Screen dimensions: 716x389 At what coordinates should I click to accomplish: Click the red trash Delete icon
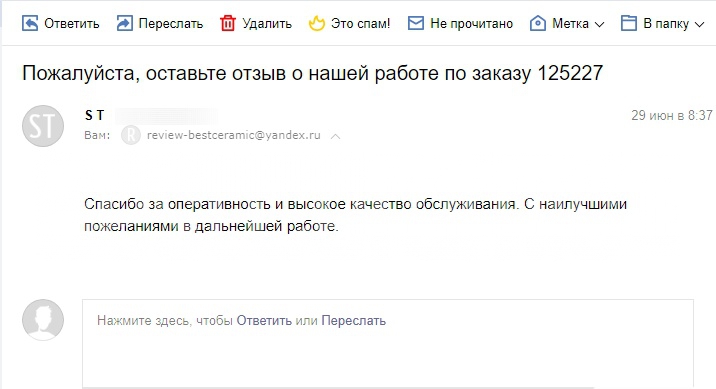pyautogui.click(x=228, y=23)
